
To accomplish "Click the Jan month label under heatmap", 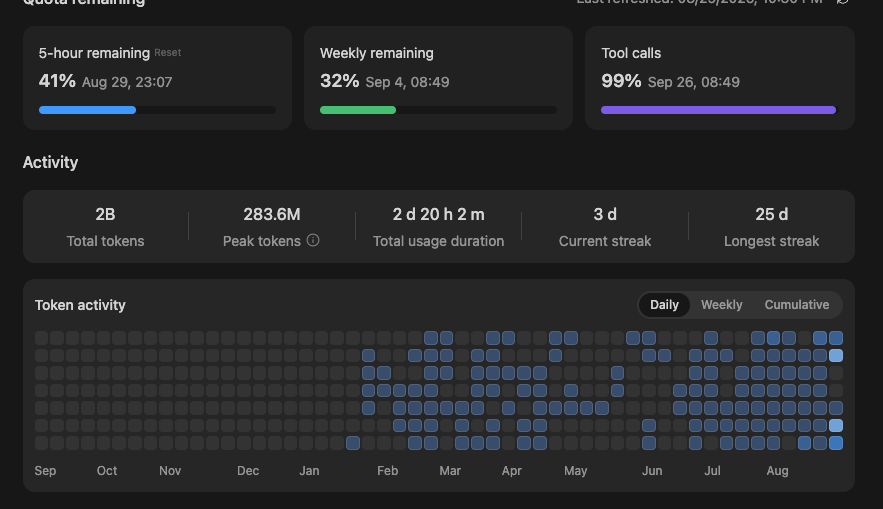I will pos(309,471).
